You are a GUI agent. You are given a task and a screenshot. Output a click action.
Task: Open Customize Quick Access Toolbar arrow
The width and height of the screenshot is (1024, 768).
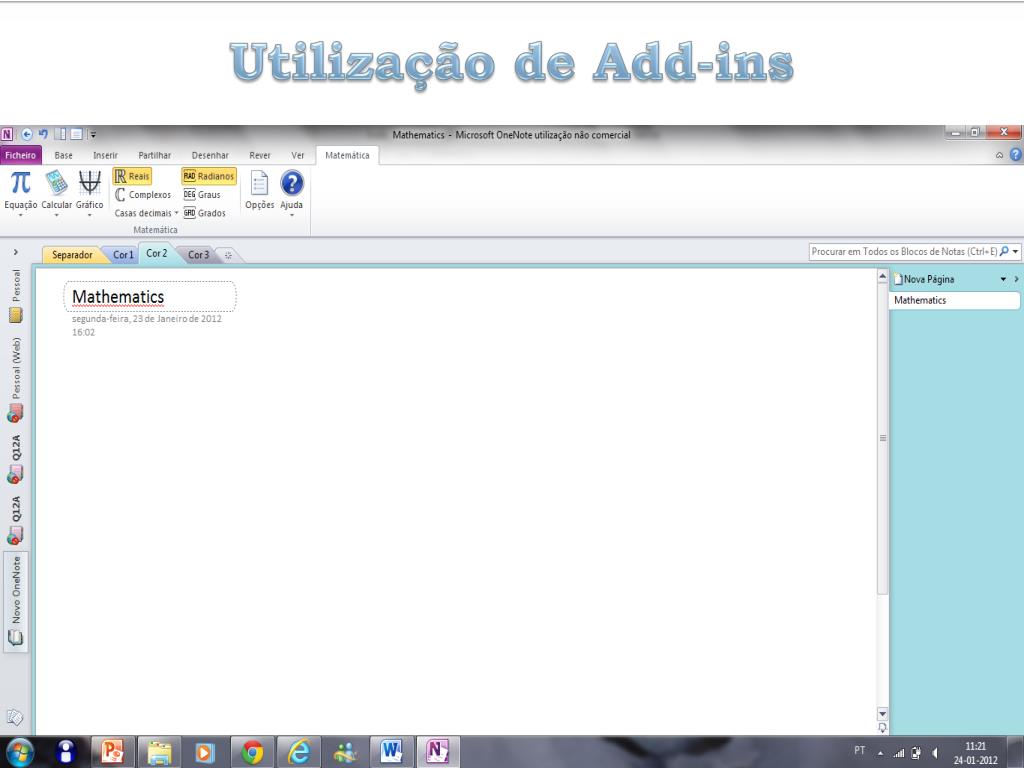pos(93,135)
